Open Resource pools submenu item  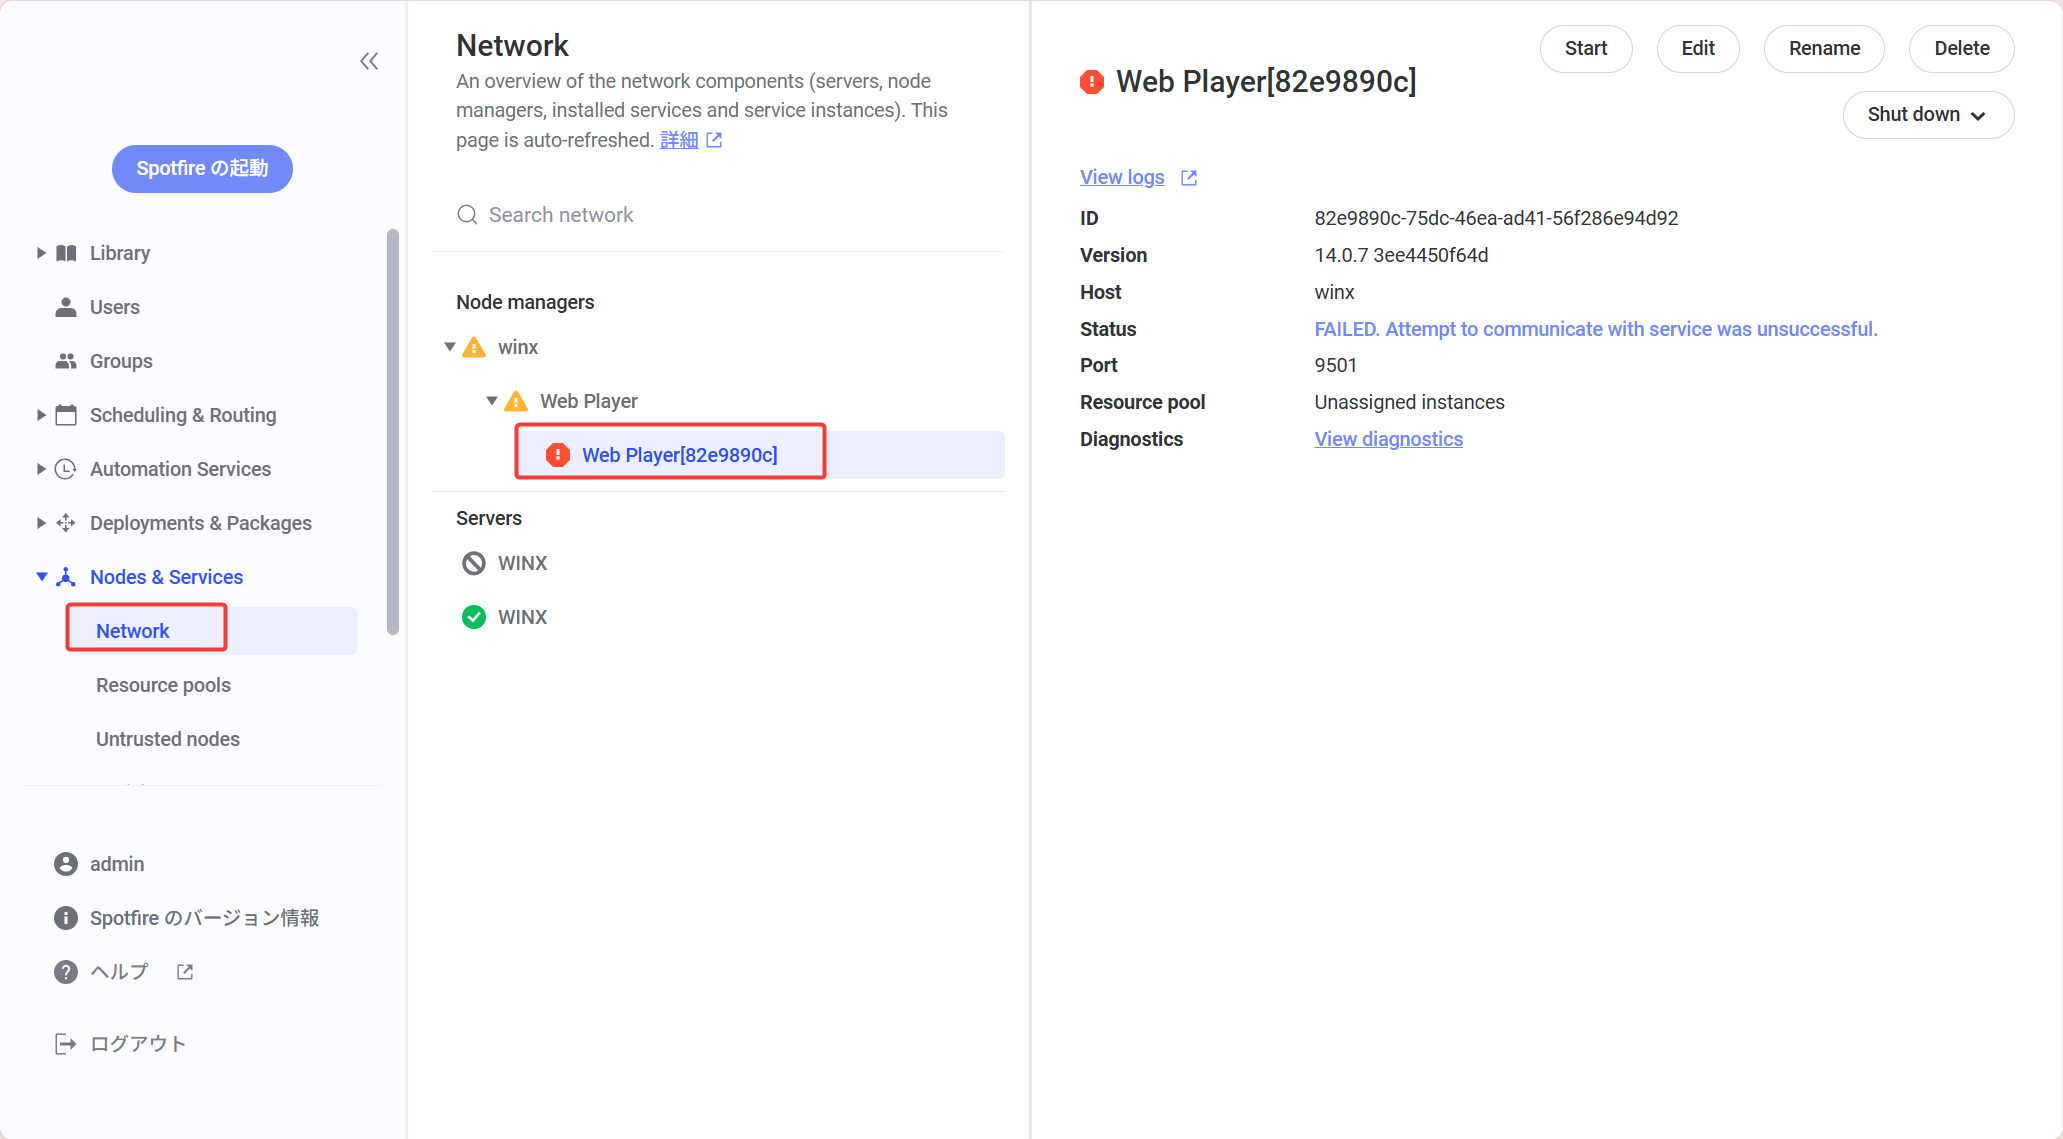[163, 685]
